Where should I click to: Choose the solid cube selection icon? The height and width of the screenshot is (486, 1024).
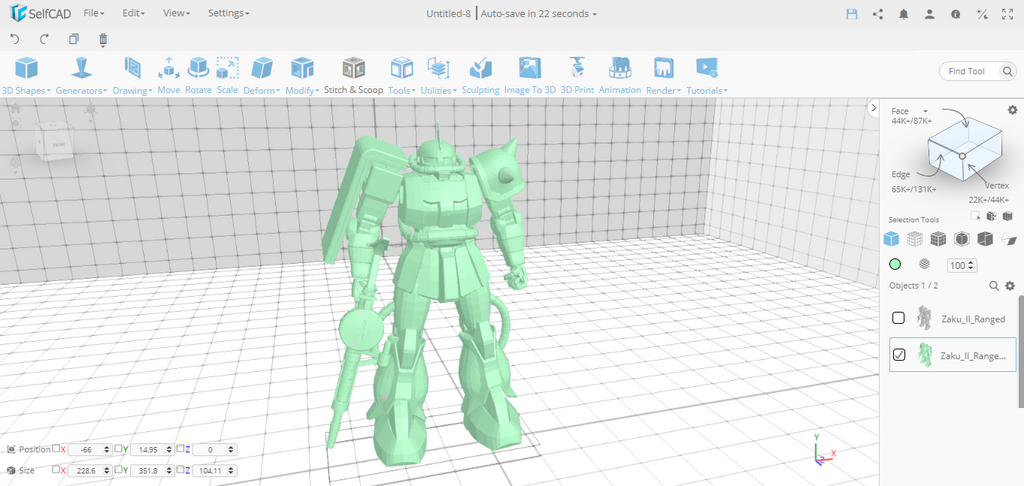point(891,239)
